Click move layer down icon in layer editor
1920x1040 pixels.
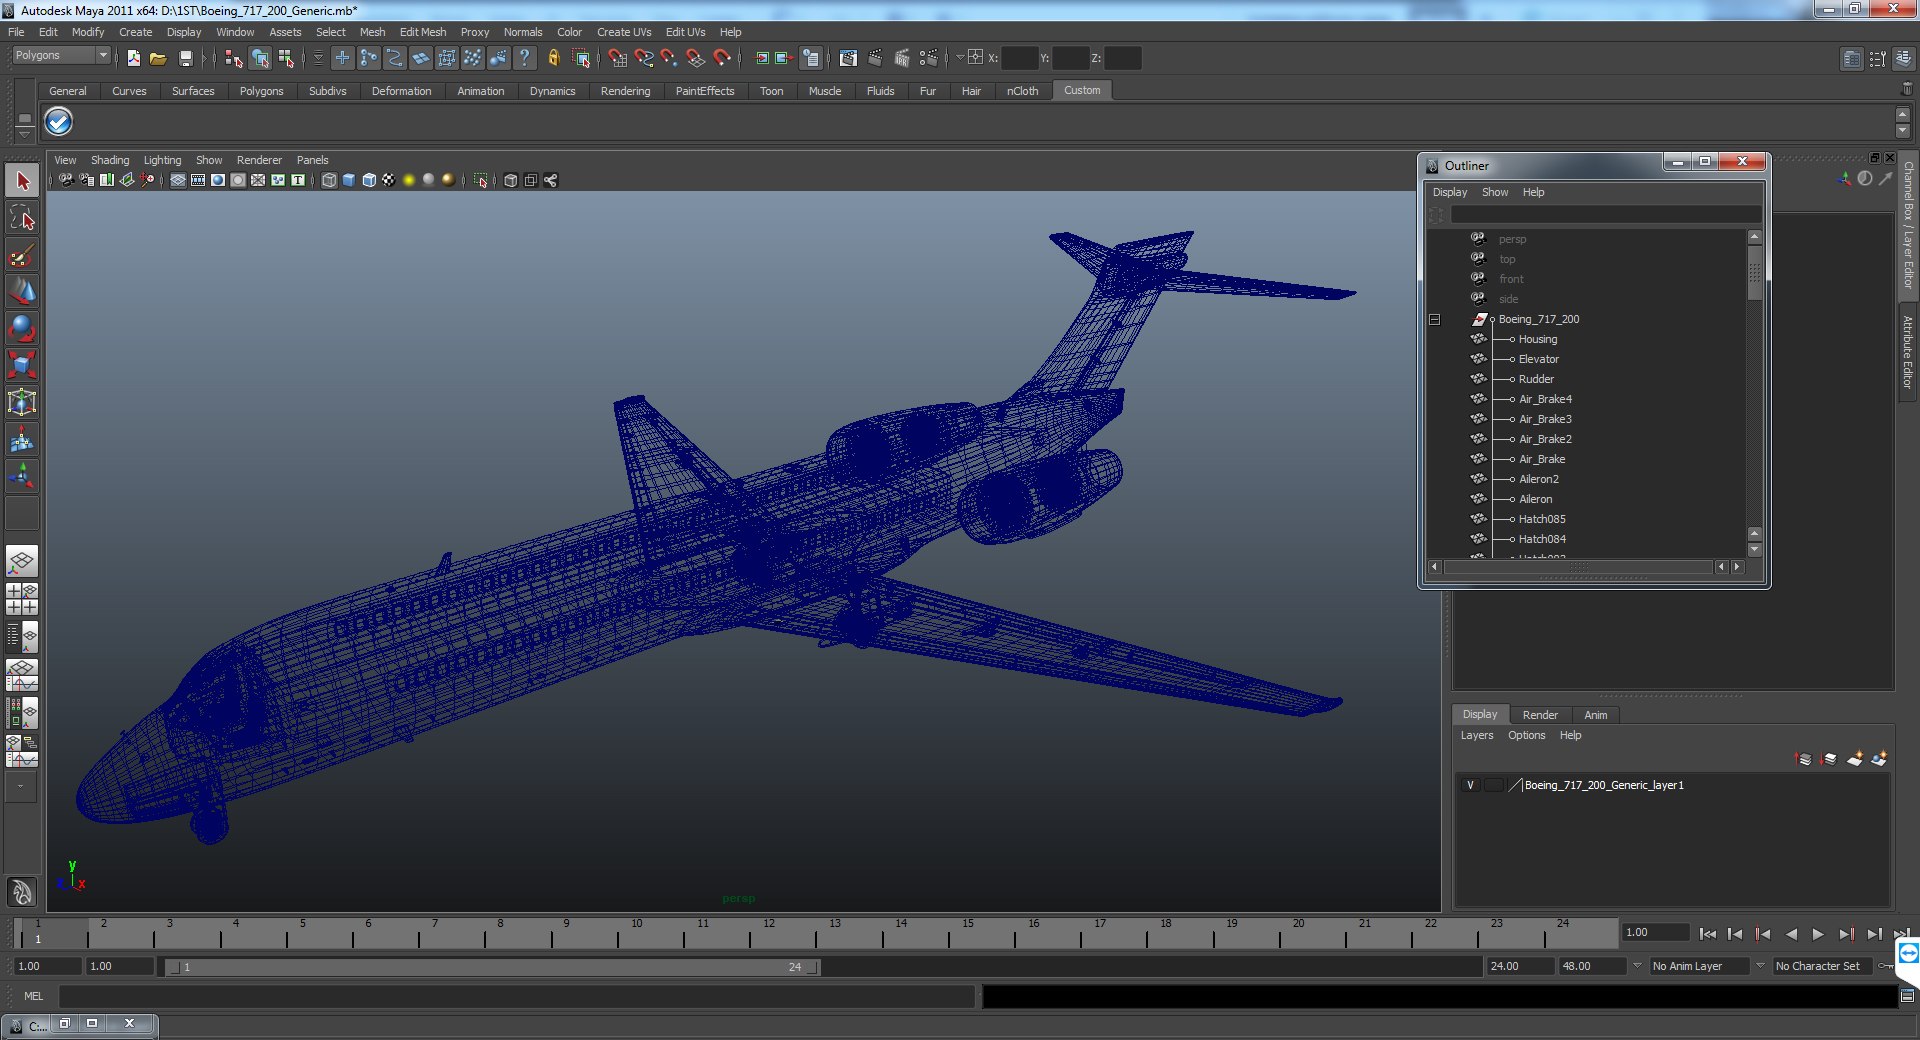coord(1829,759)
